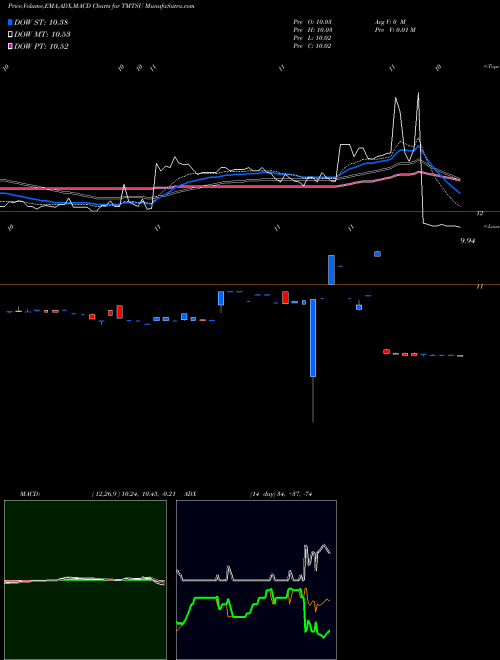The height and width of the screenshot is (660, 500).
Task: Click the 'Avg V: 0 M' value
Action: (389, 21)
